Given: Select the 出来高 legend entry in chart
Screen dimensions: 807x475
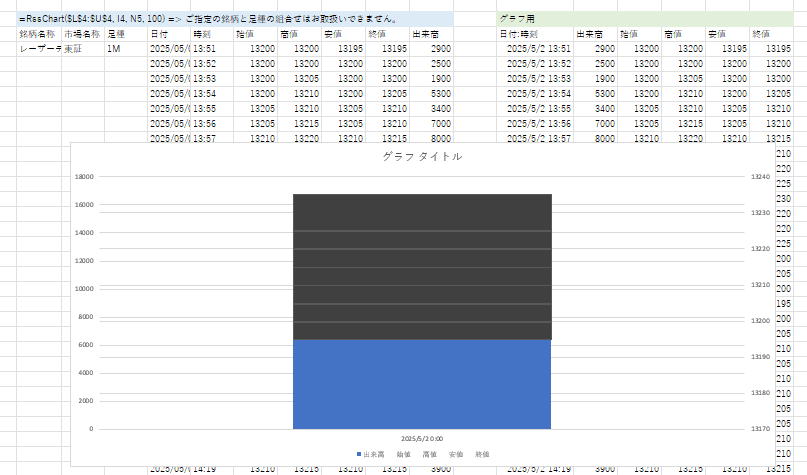Looking at the screenshot, I should [371, 454].
